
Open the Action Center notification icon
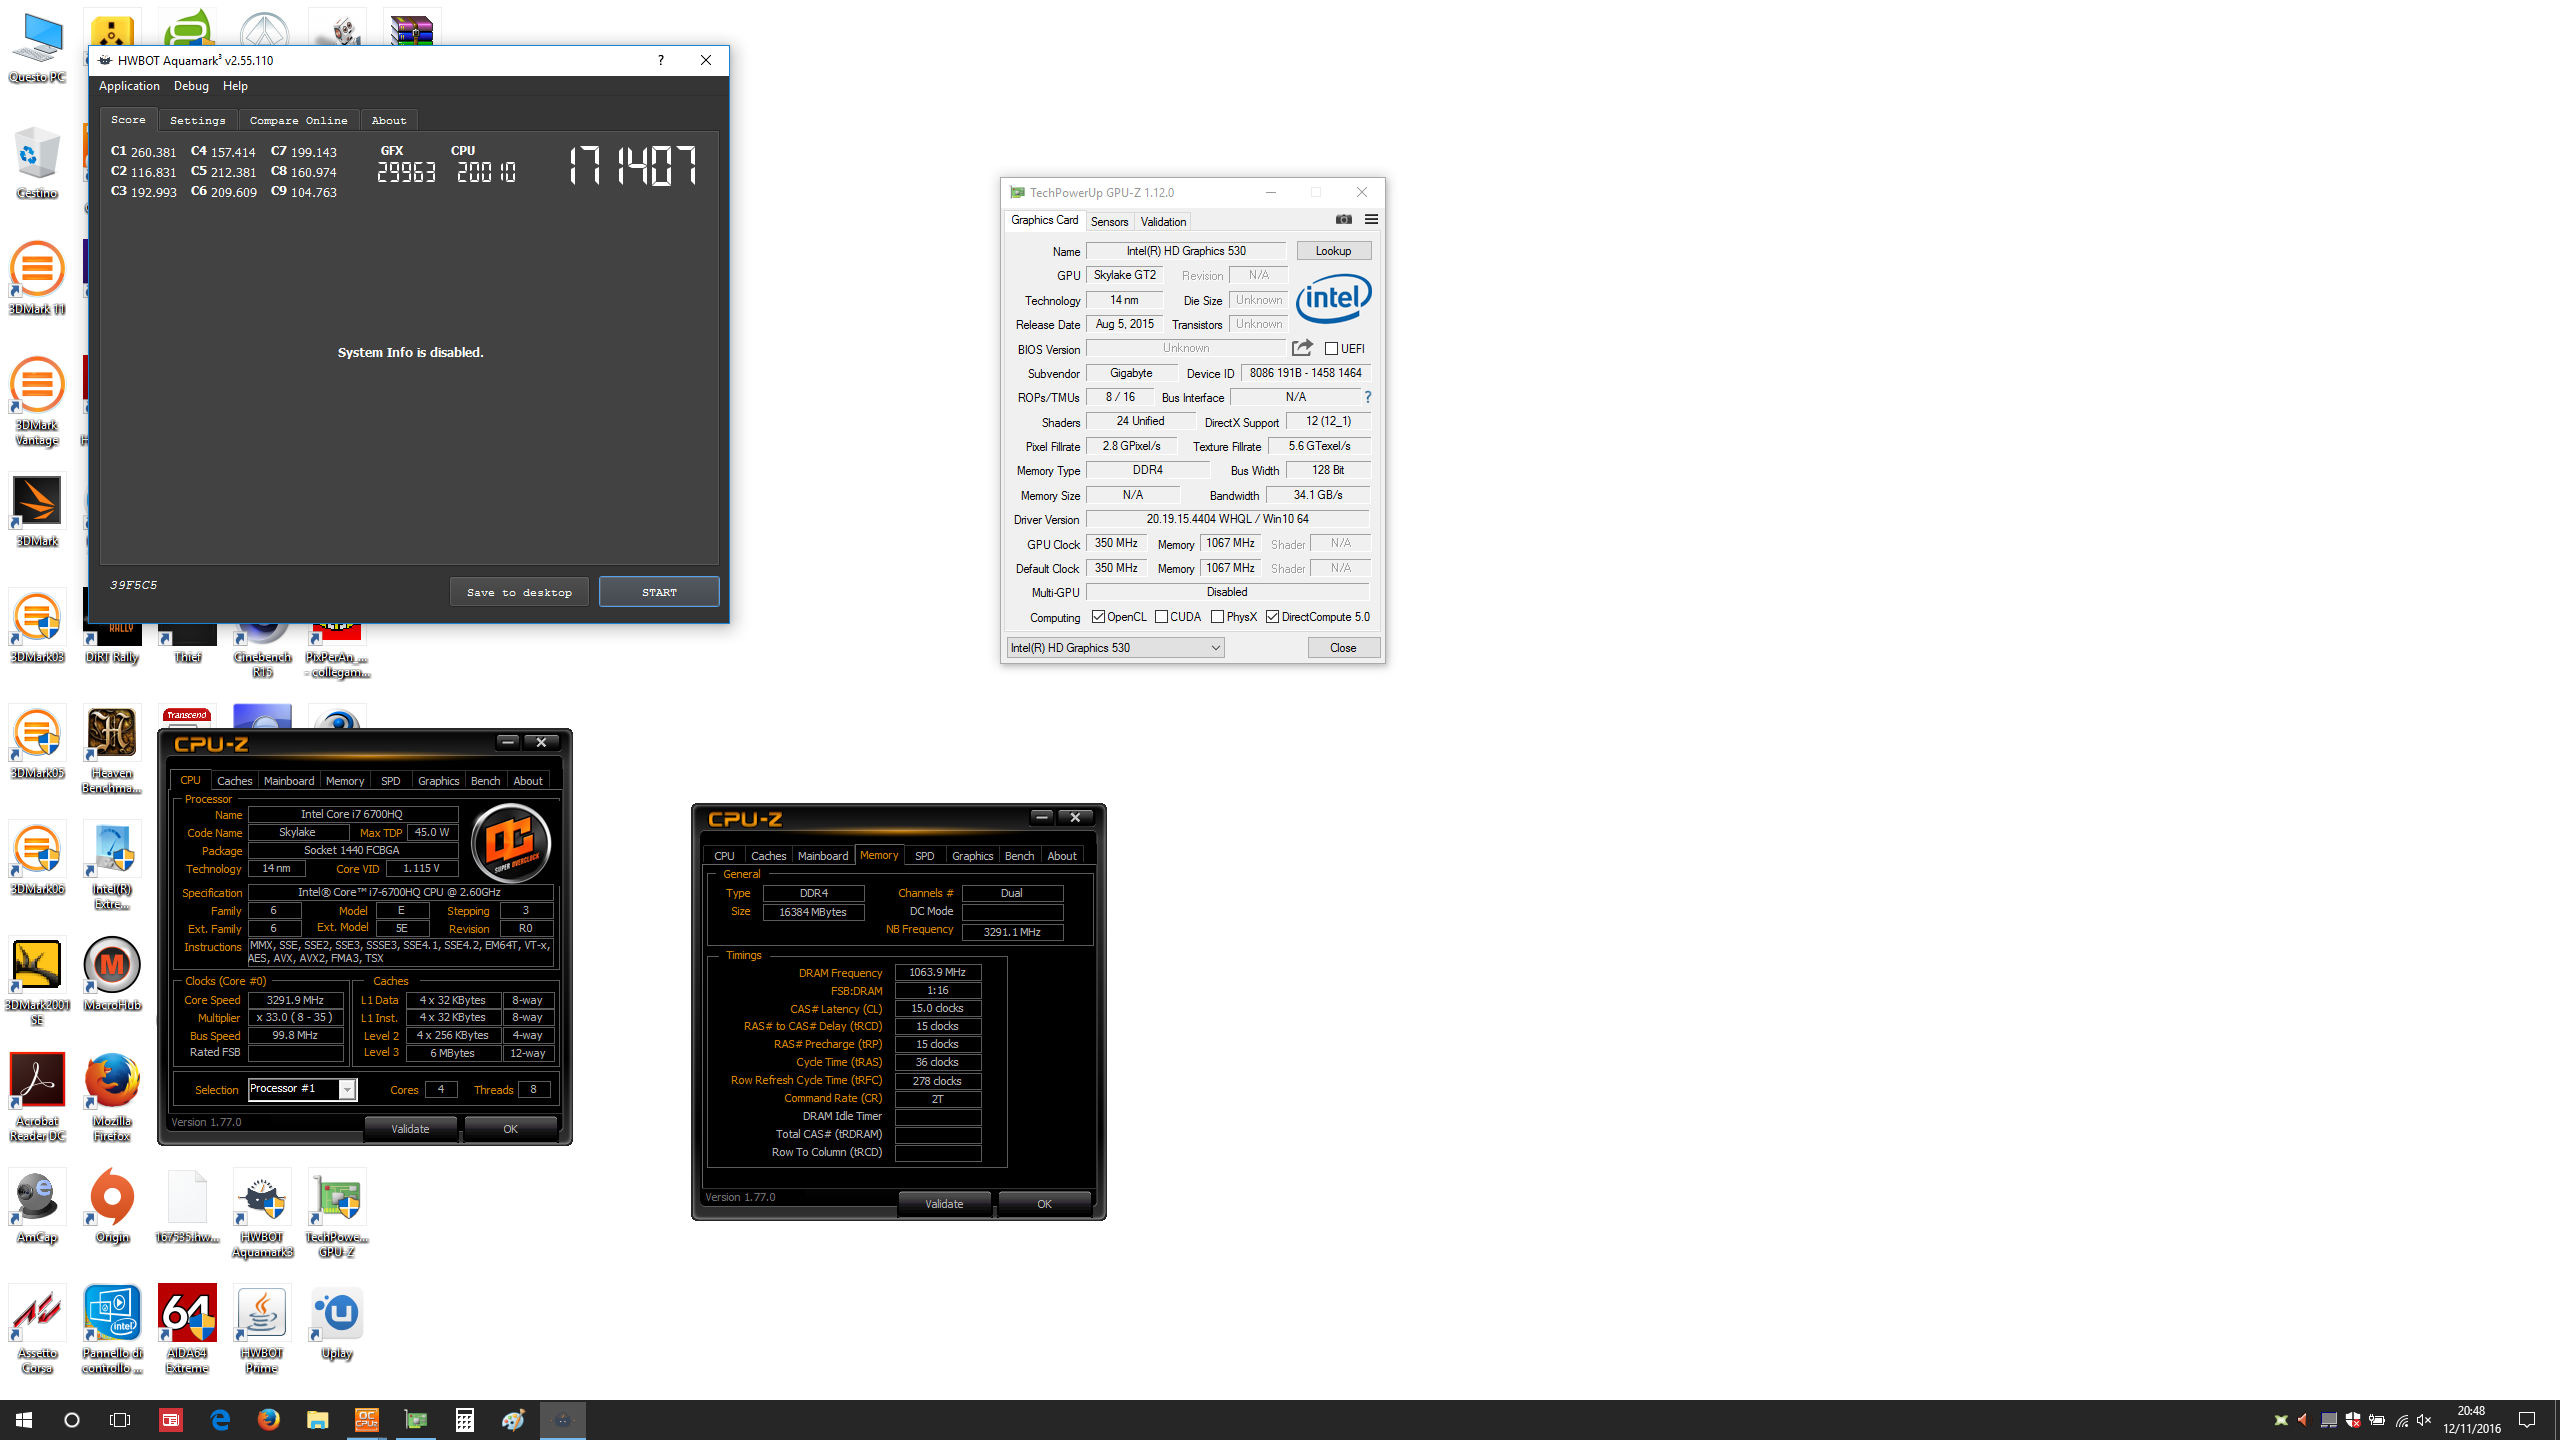coord(2527,1420)
